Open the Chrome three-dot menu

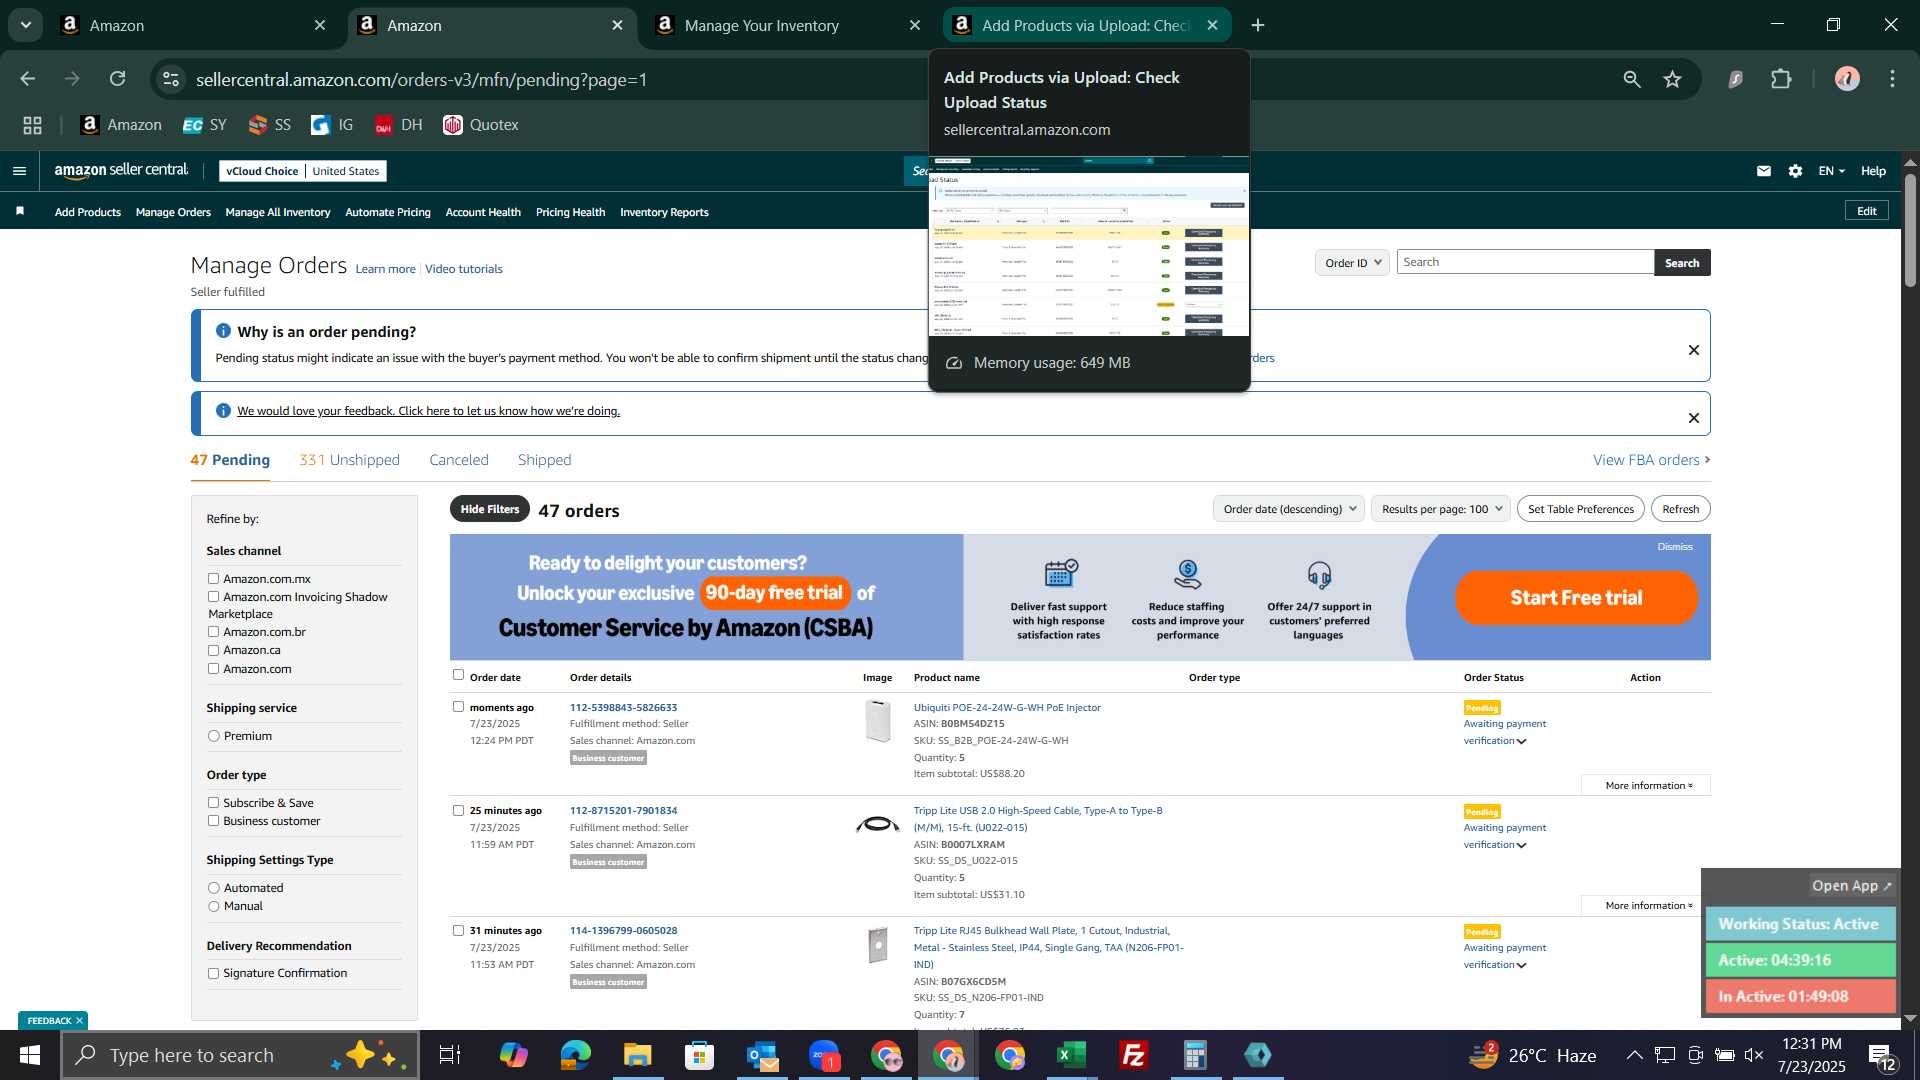pyautogui.click(x=1892, y=79)
